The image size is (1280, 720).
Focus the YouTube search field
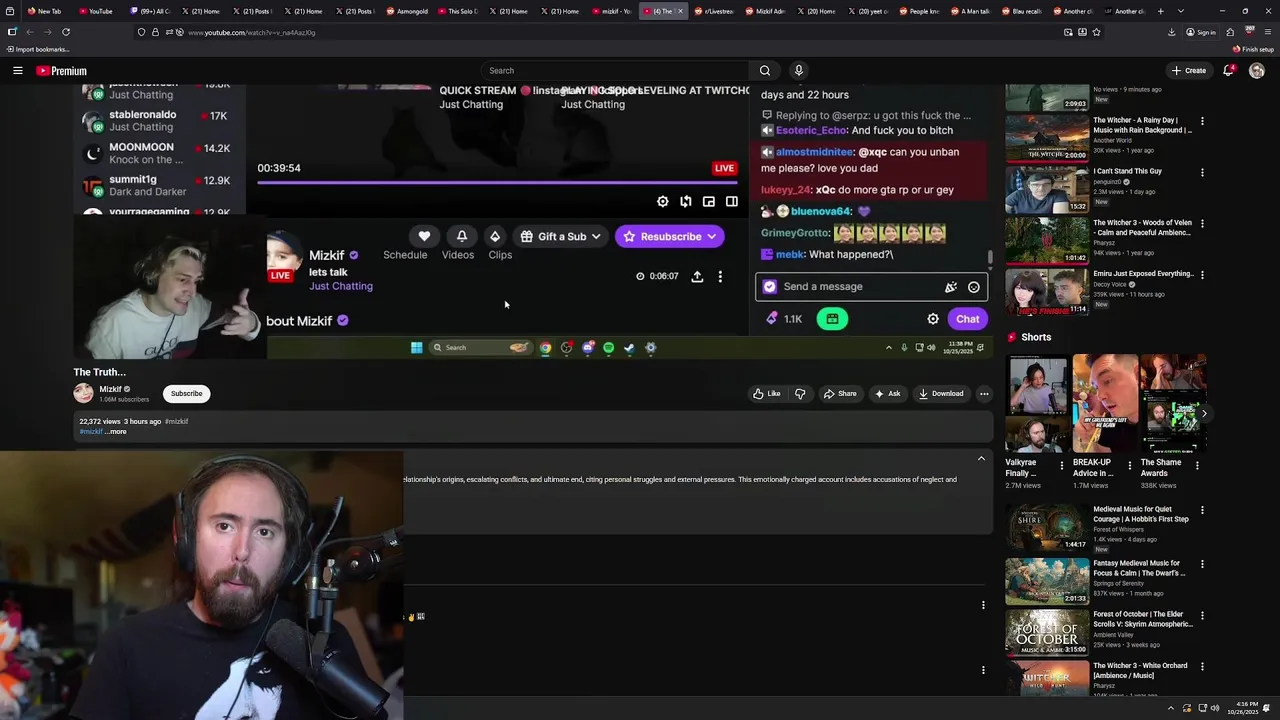615,71
